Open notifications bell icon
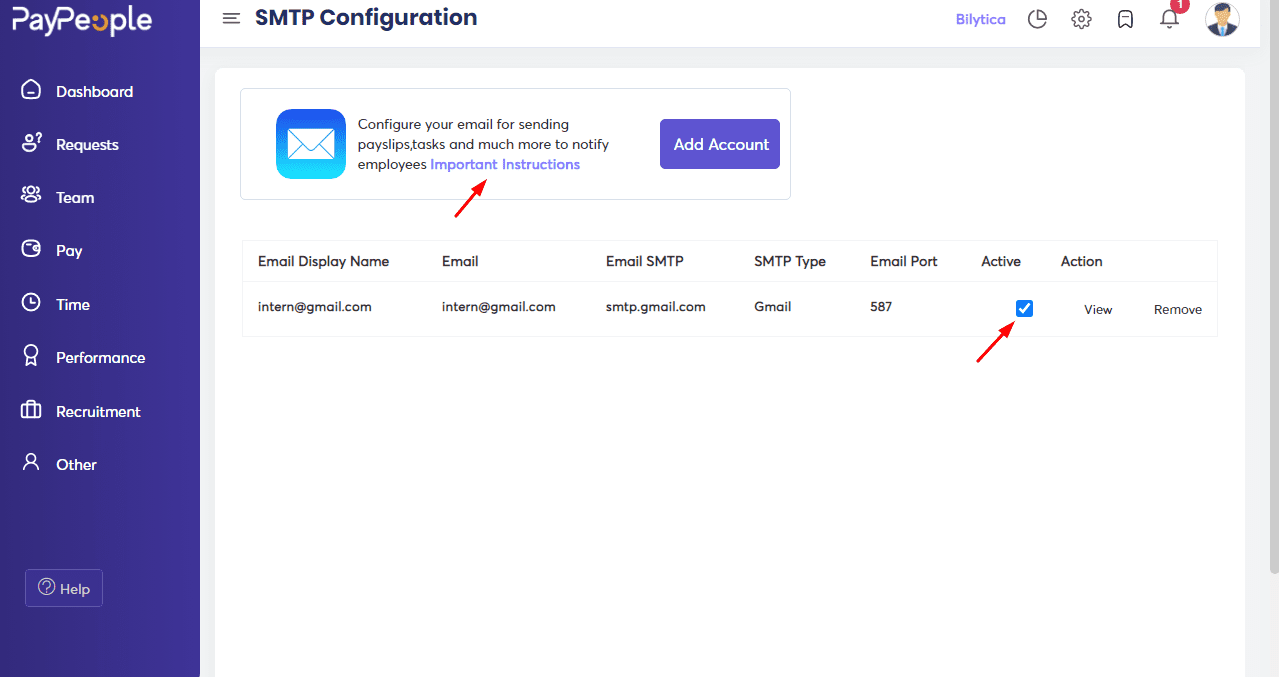 pyautogui.click(x=1169, y=19)
